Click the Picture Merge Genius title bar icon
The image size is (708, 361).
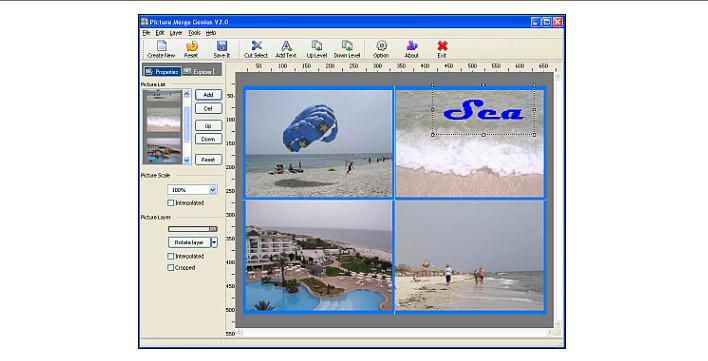144,22
